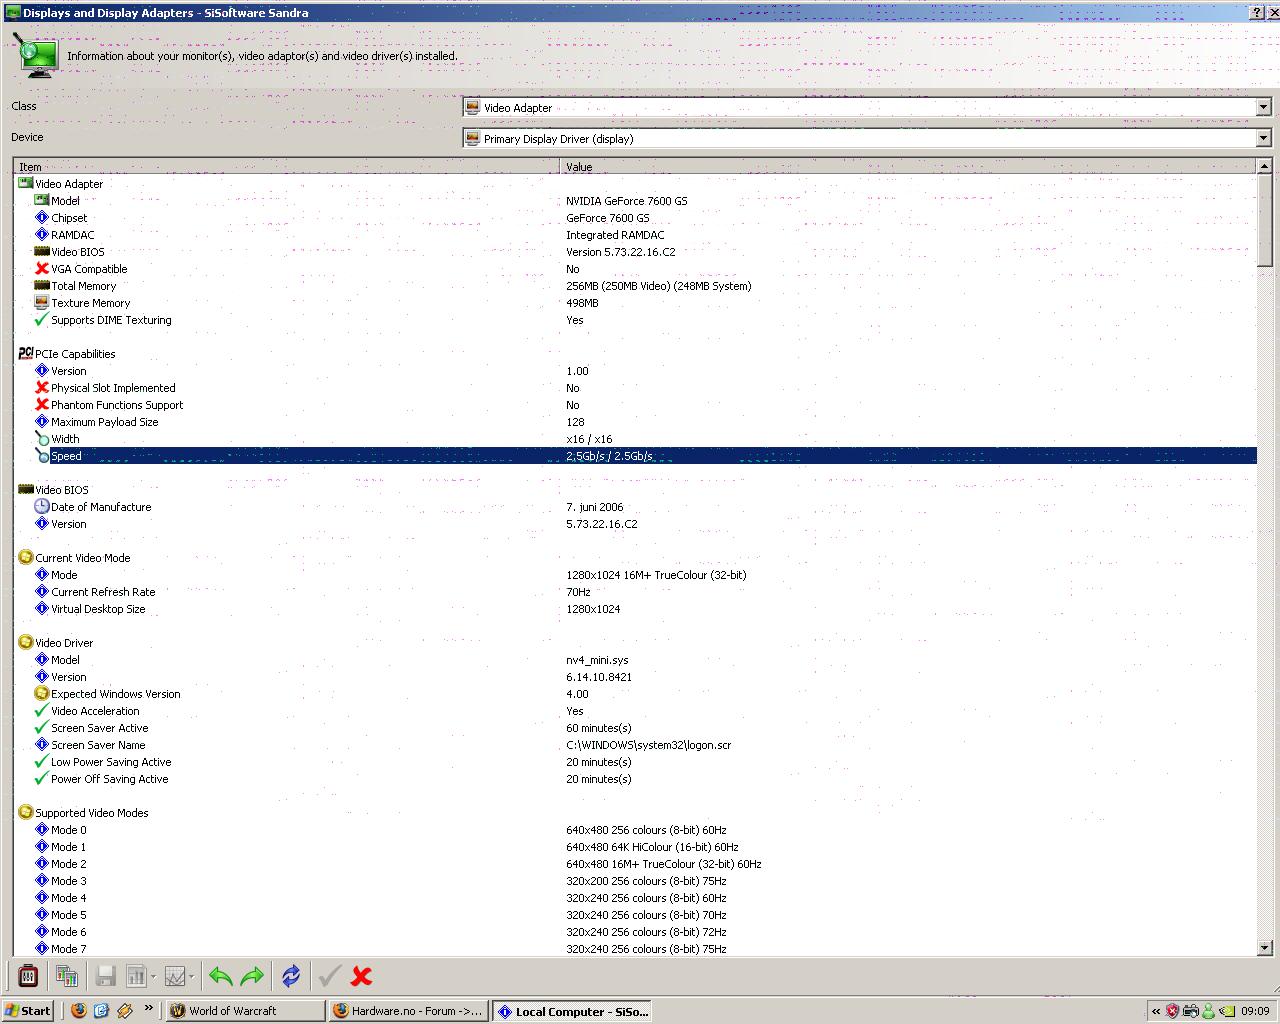1280x1024 pixels.
Task: Click the Value column header
Action: 908,166
